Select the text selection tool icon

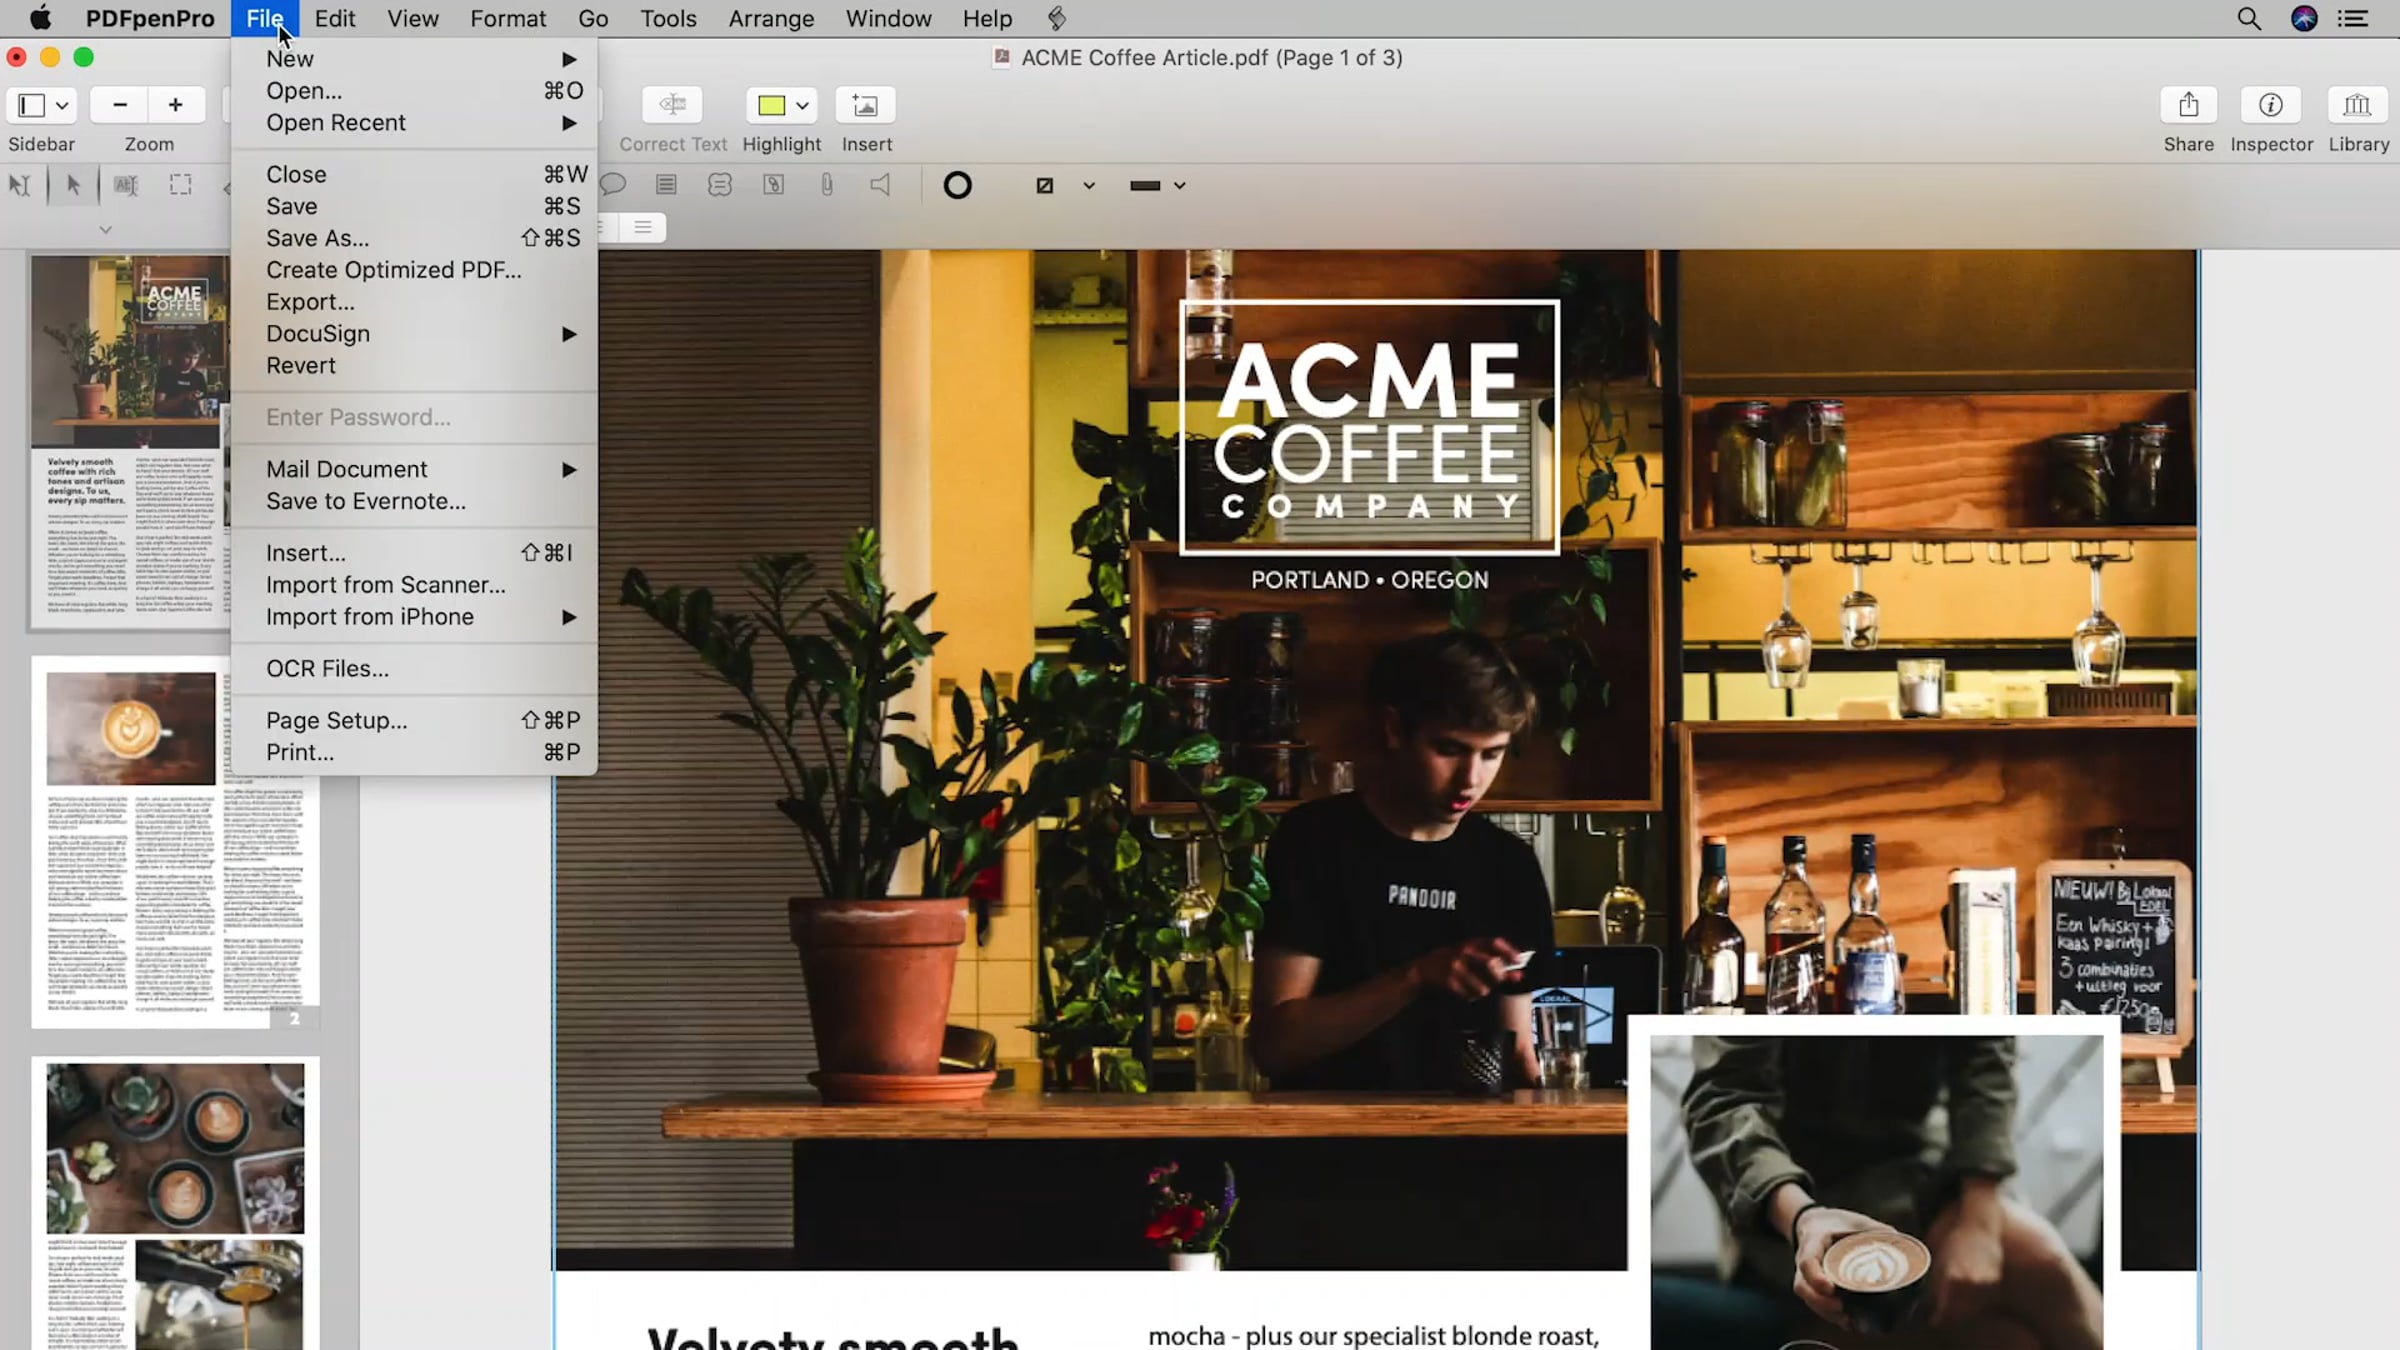pos(19,185)
